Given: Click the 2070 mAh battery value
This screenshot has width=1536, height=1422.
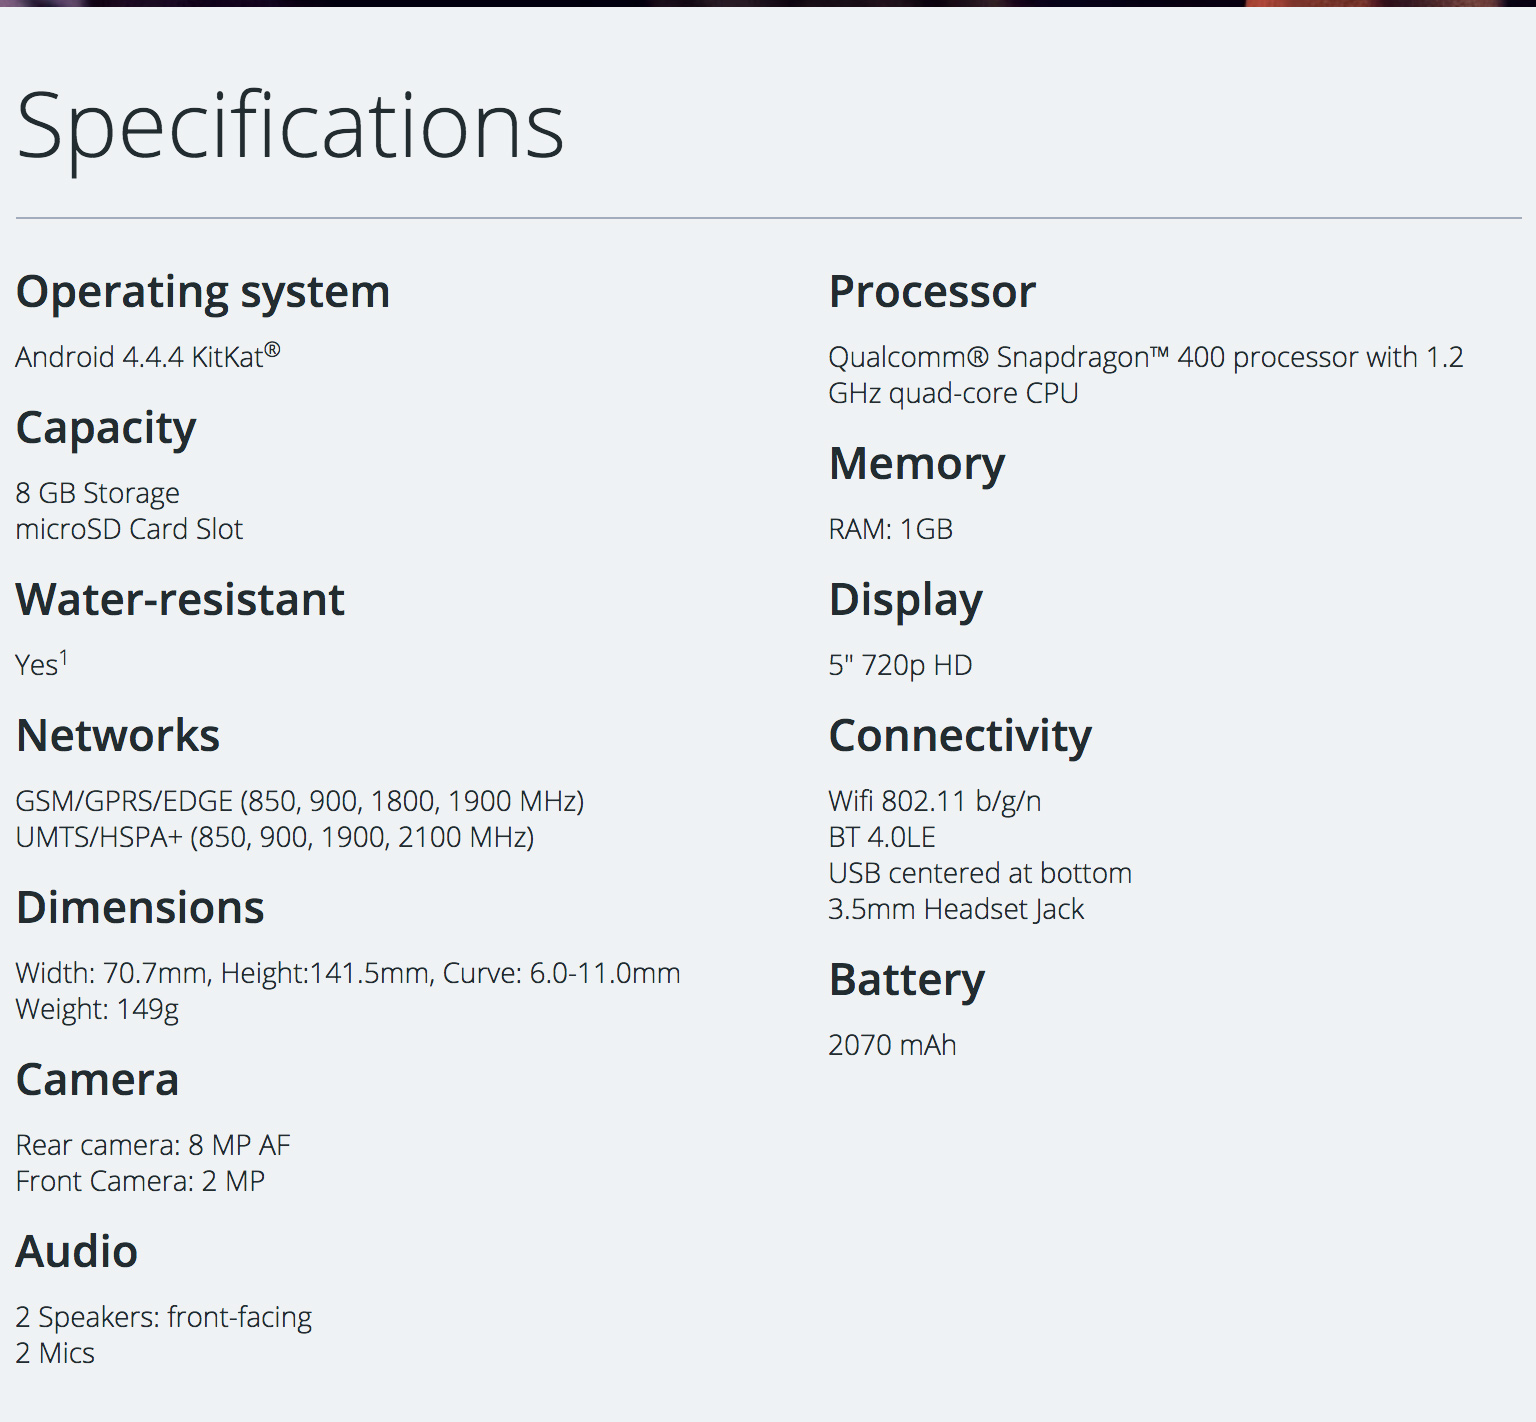Looking at the screenshot, I should coord(892,1045).
